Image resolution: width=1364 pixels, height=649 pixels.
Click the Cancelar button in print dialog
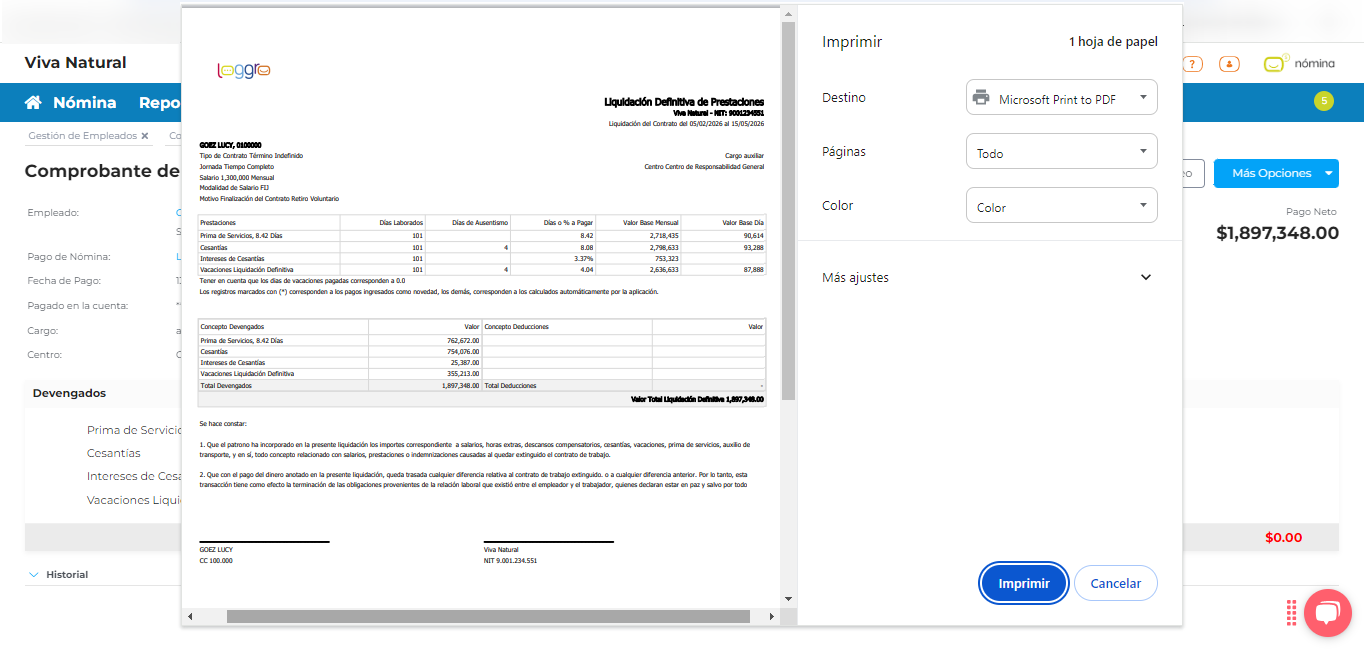click(1115, 583)
